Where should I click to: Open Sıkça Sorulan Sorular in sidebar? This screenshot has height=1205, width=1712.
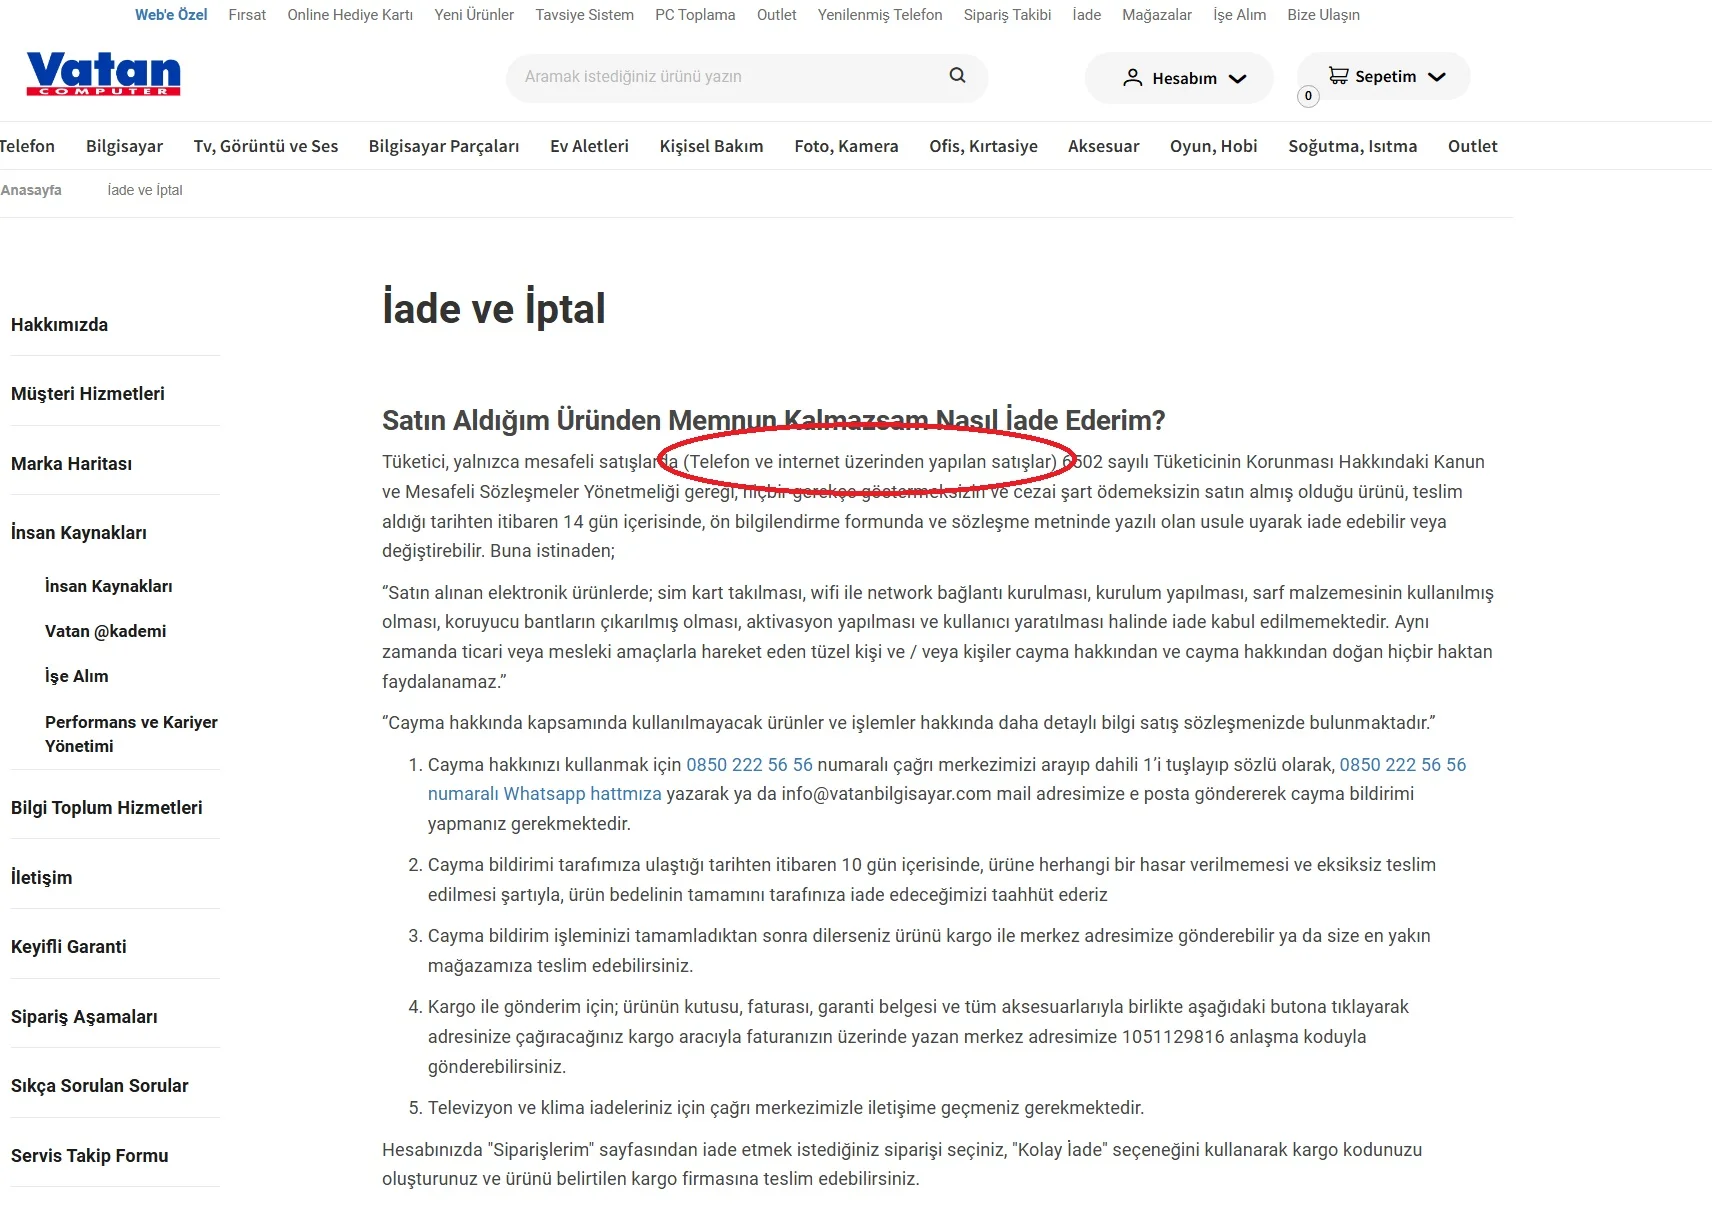[x=100, y=1086]
